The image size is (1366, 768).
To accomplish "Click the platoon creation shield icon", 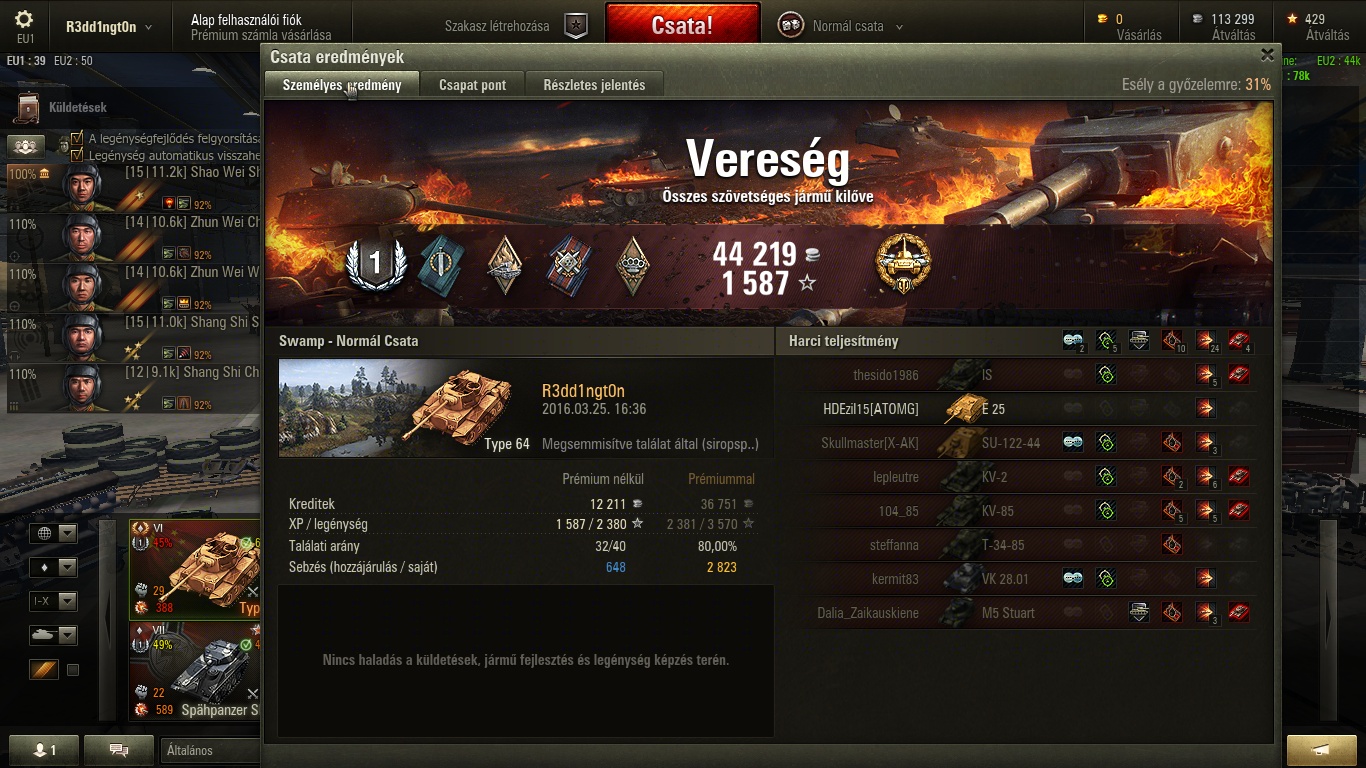I will point(575,26).
